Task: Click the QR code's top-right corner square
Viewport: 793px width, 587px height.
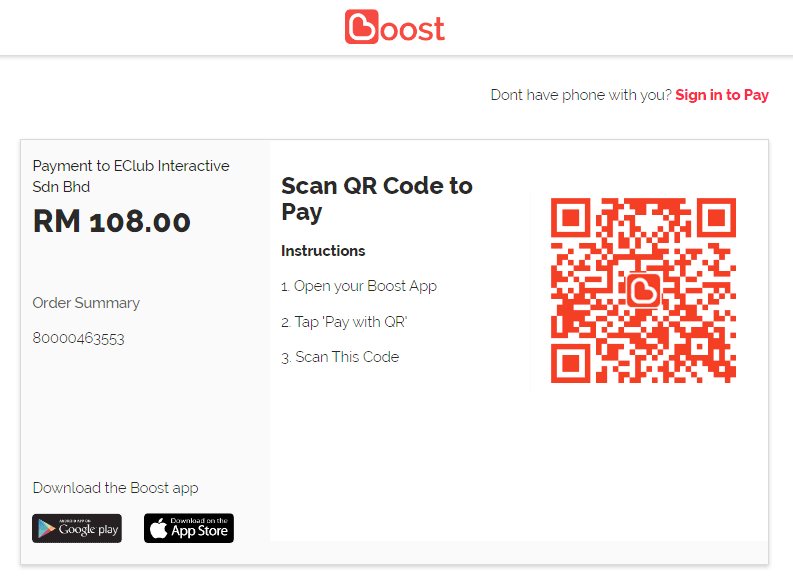Action: tap(715, 218)
